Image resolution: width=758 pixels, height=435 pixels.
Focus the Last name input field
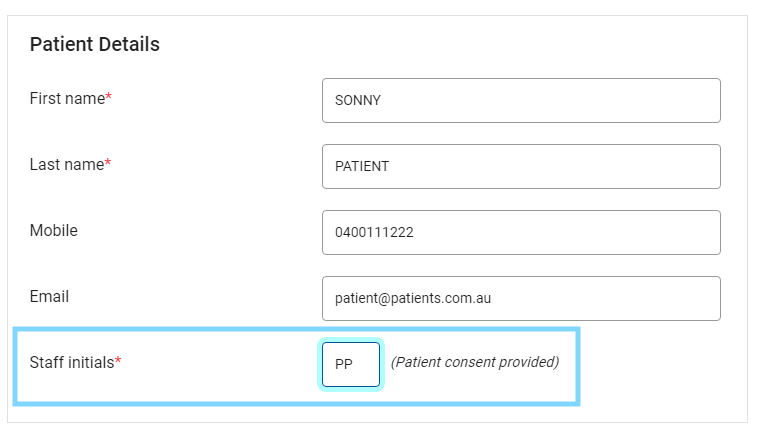[521, 166]
